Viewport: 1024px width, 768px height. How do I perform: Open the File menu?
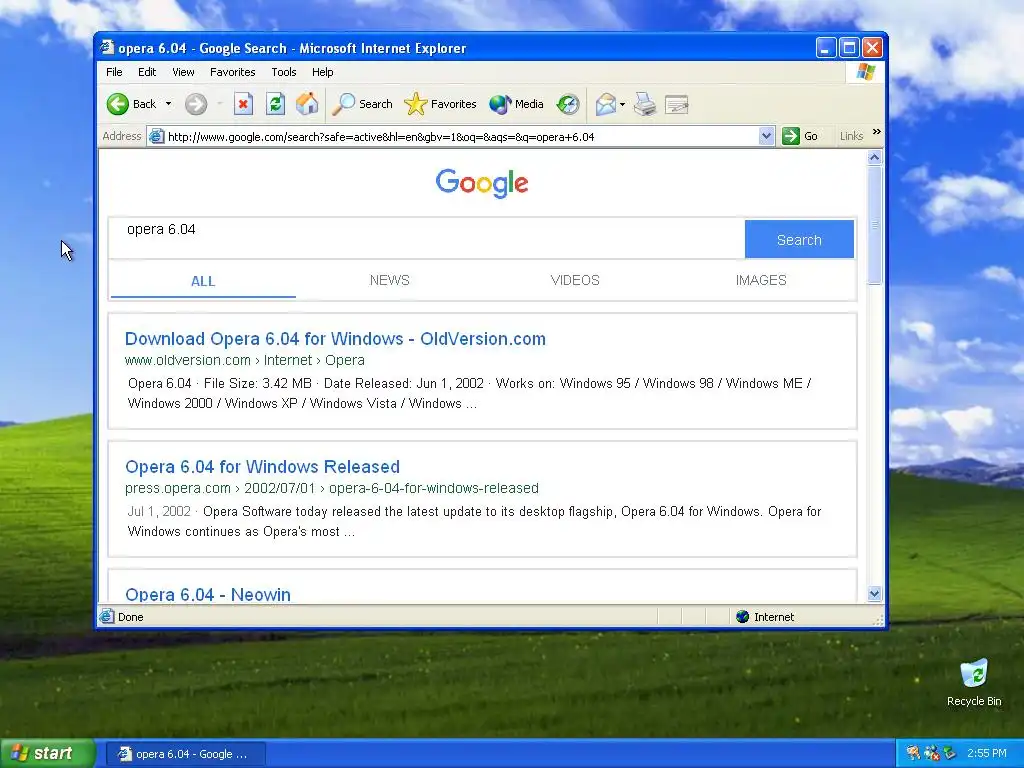click(114, 72)
